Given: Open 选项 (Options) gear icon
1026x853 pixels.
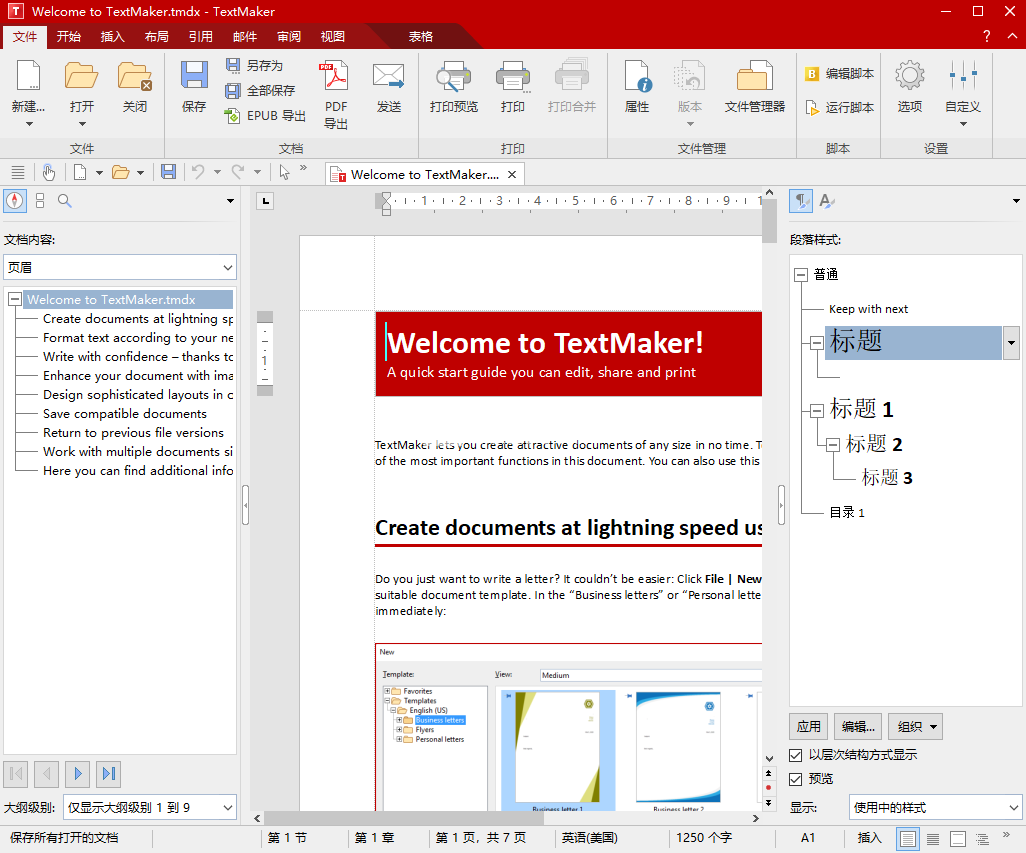Looking at the screenshot, I should coord(910,75).
